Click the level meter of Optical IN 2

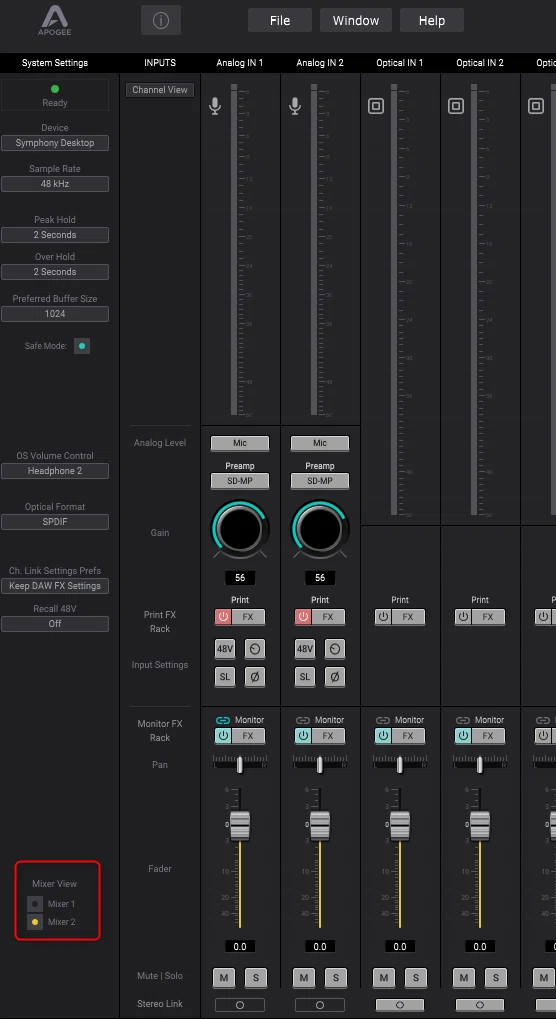click(x=474, y=300)
